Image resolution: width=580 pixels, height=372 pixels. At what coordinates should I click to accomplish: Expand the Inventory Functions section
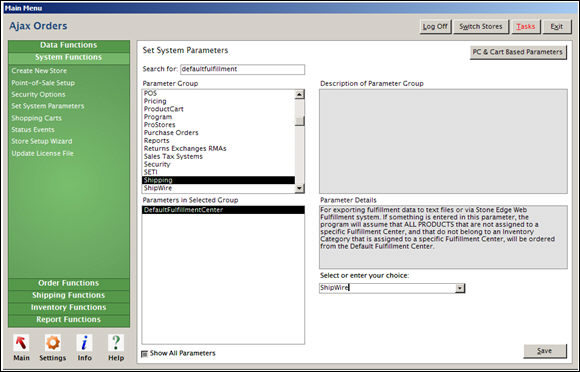point(69,308)
